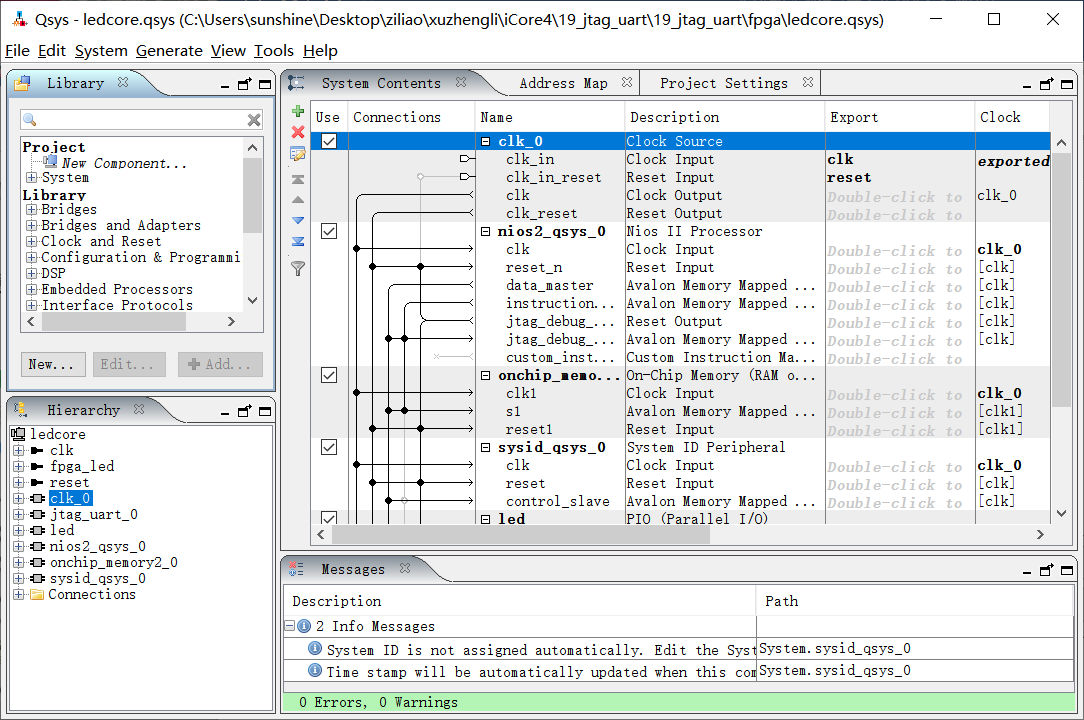Viewport: 1084px width, 720px height.
Task: Click the move-to-top arrow icon
Action: coord(297,180)
